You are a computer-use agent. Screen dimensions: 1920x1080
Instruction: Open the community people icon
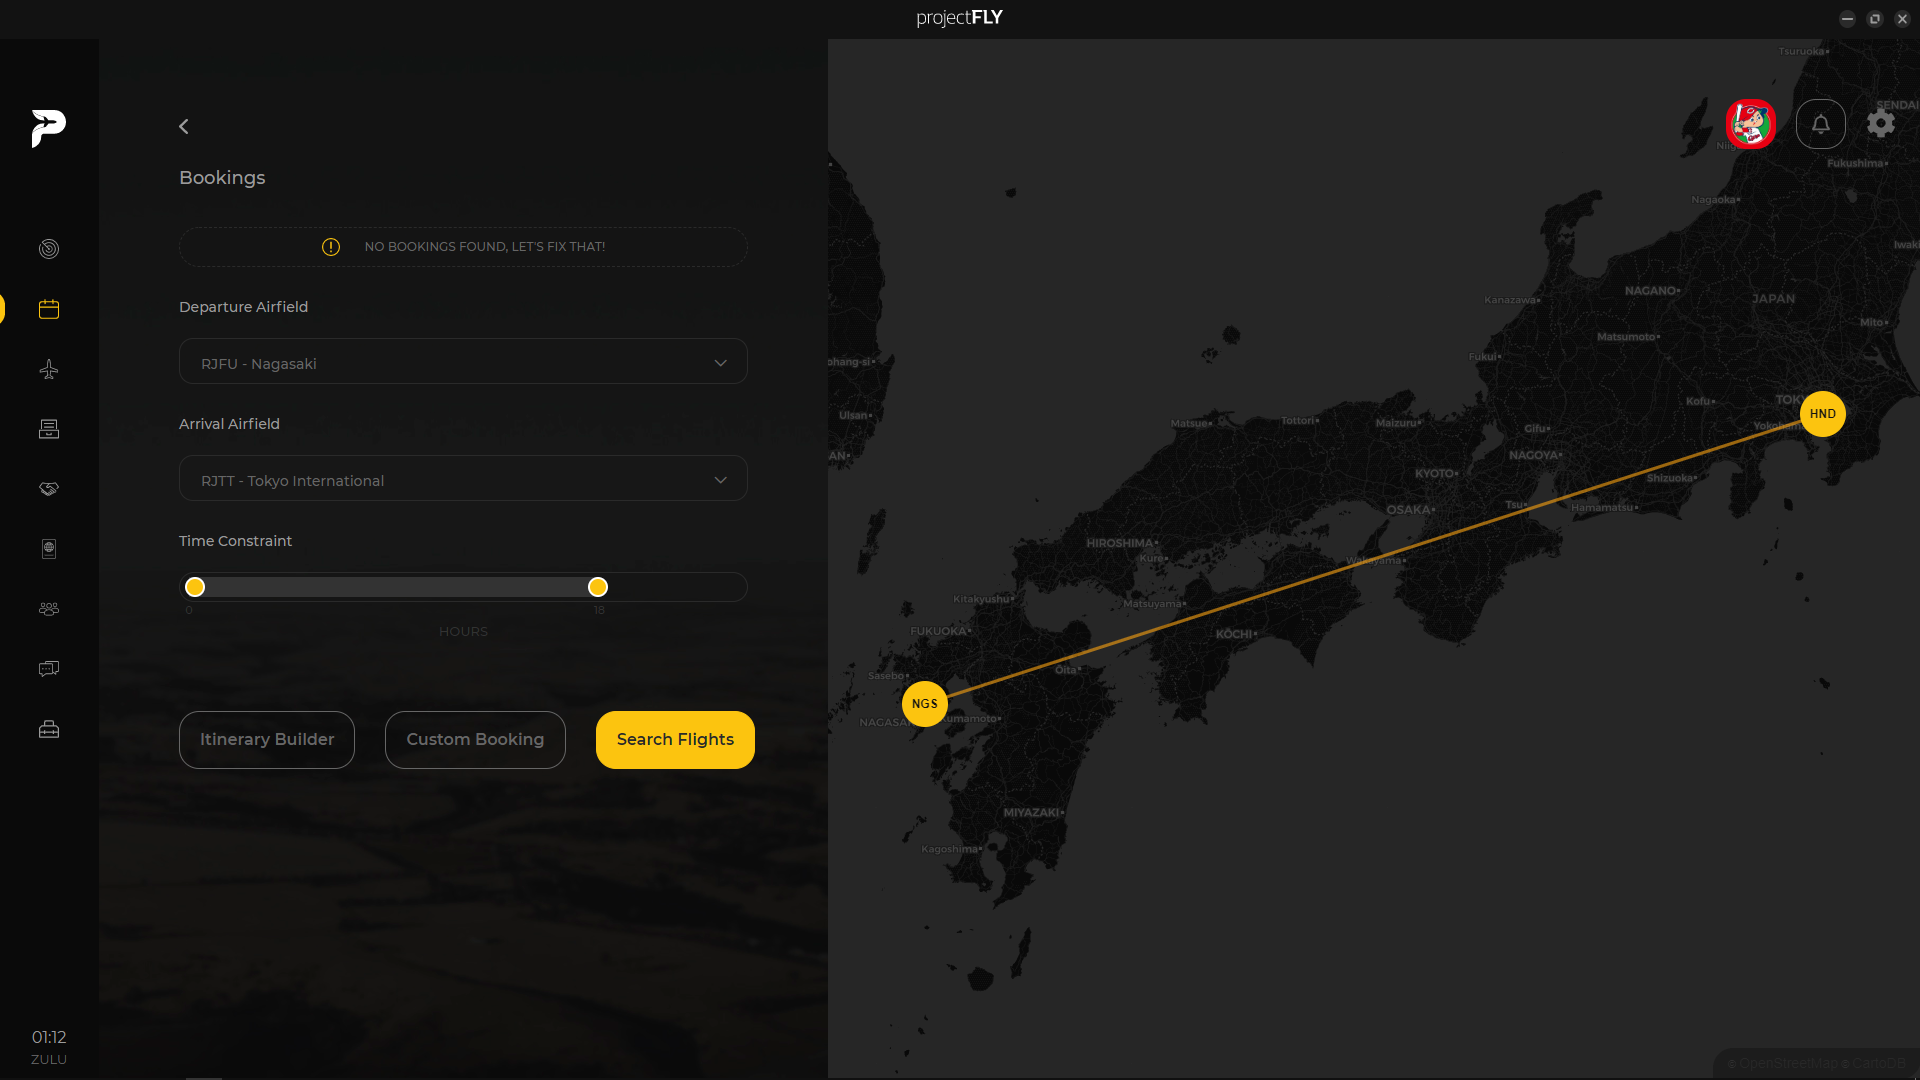click(x=48, y=609)
